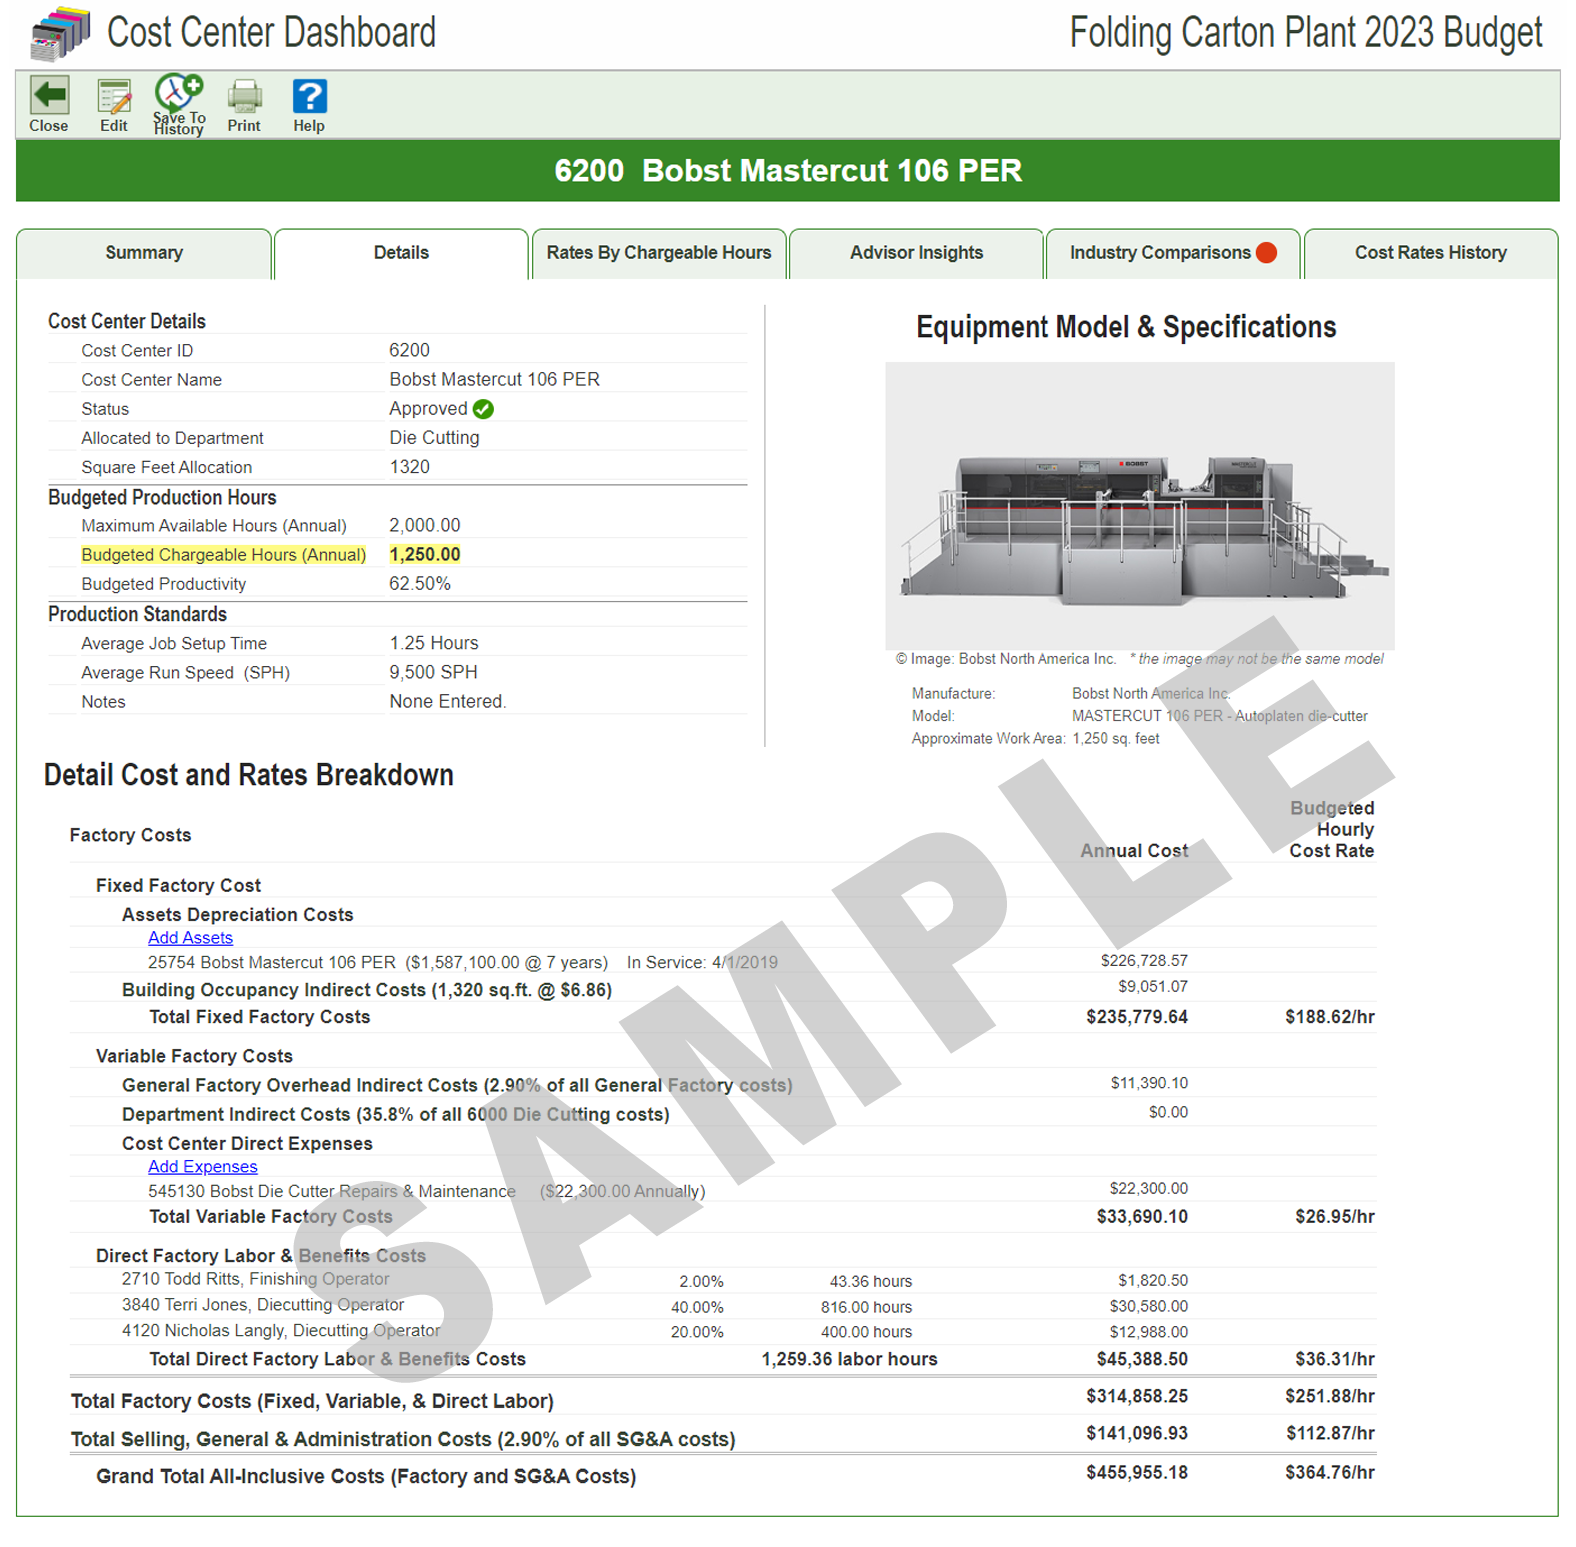Click General Factory Overhead amount $11,390.10
The height and width of the screenshot is (1547, 1576).
(1149, 1083)
